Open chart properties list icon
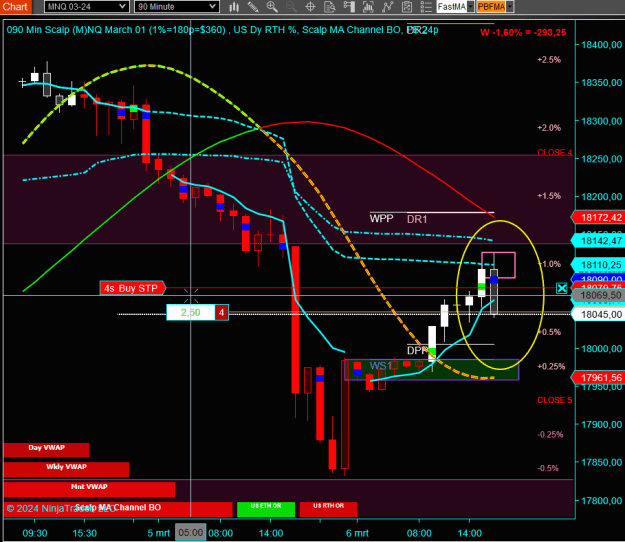 (x=426, y=7)
